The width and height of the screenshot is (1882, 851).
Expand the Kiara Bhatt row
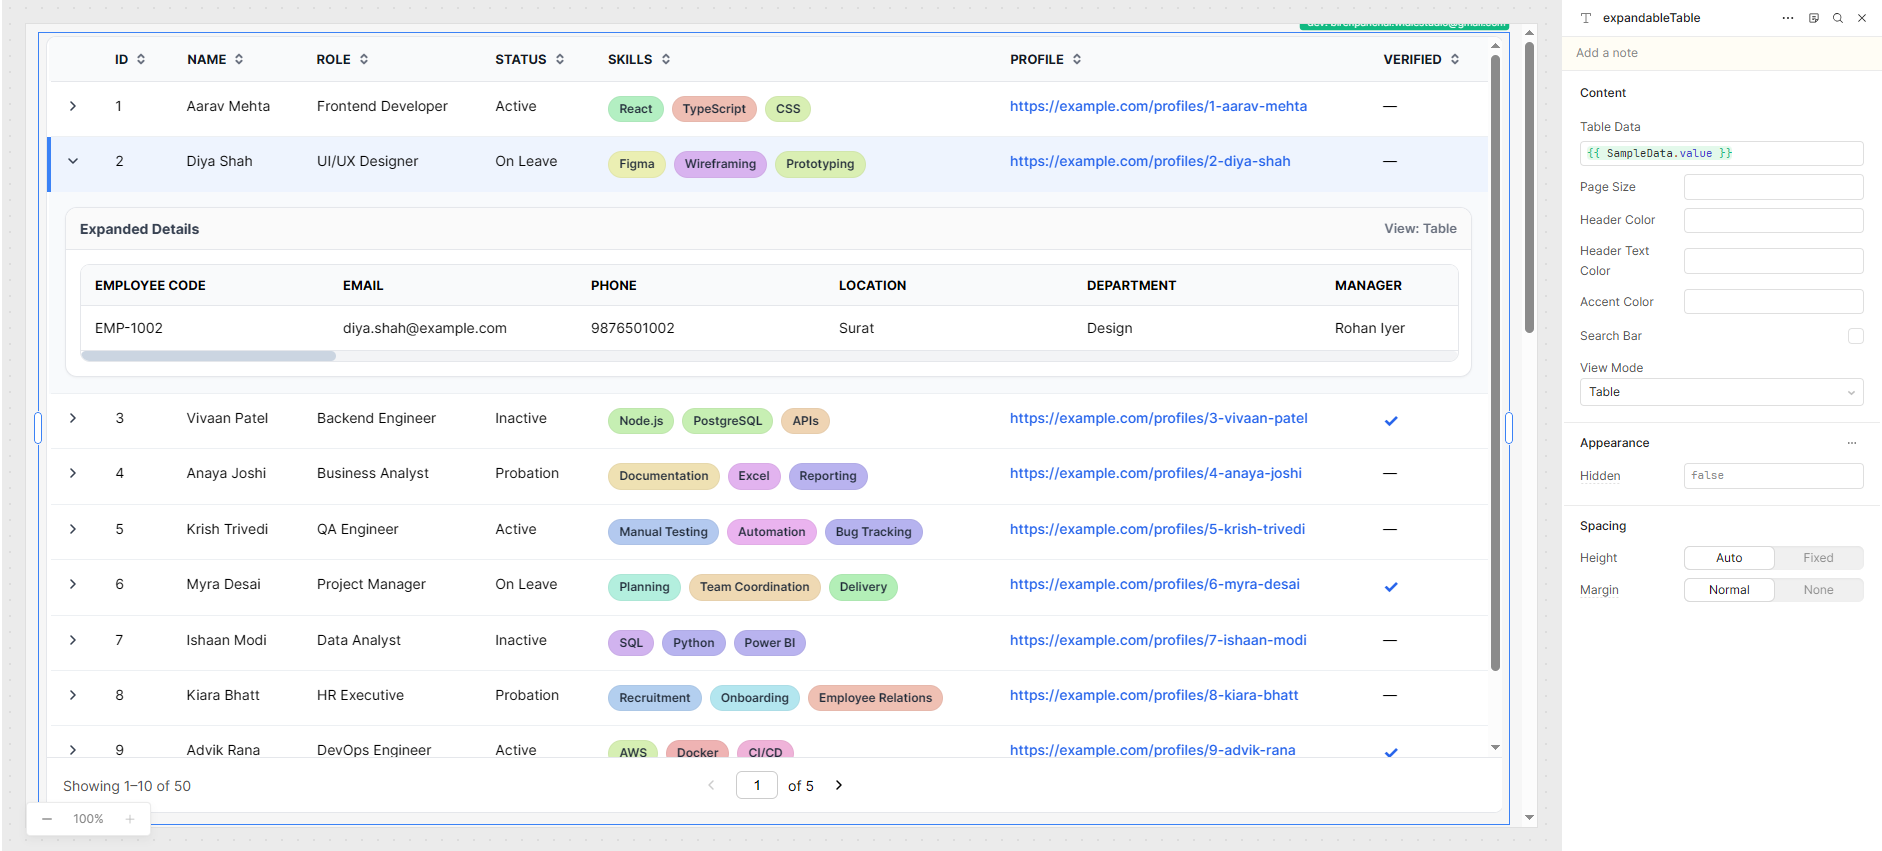(x=73, y=695)
